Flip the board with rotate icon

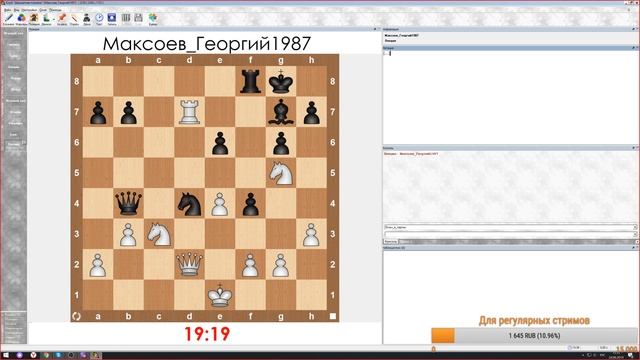76,316
